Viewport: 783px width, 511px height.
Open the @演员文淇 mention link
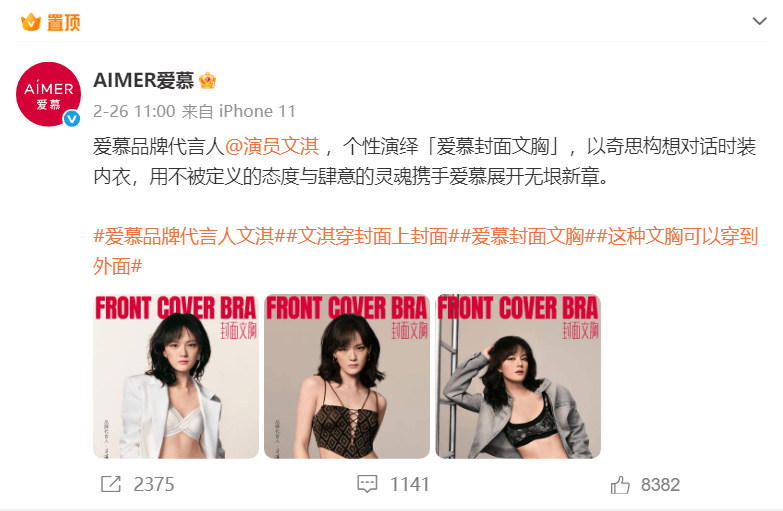point(272,146)
